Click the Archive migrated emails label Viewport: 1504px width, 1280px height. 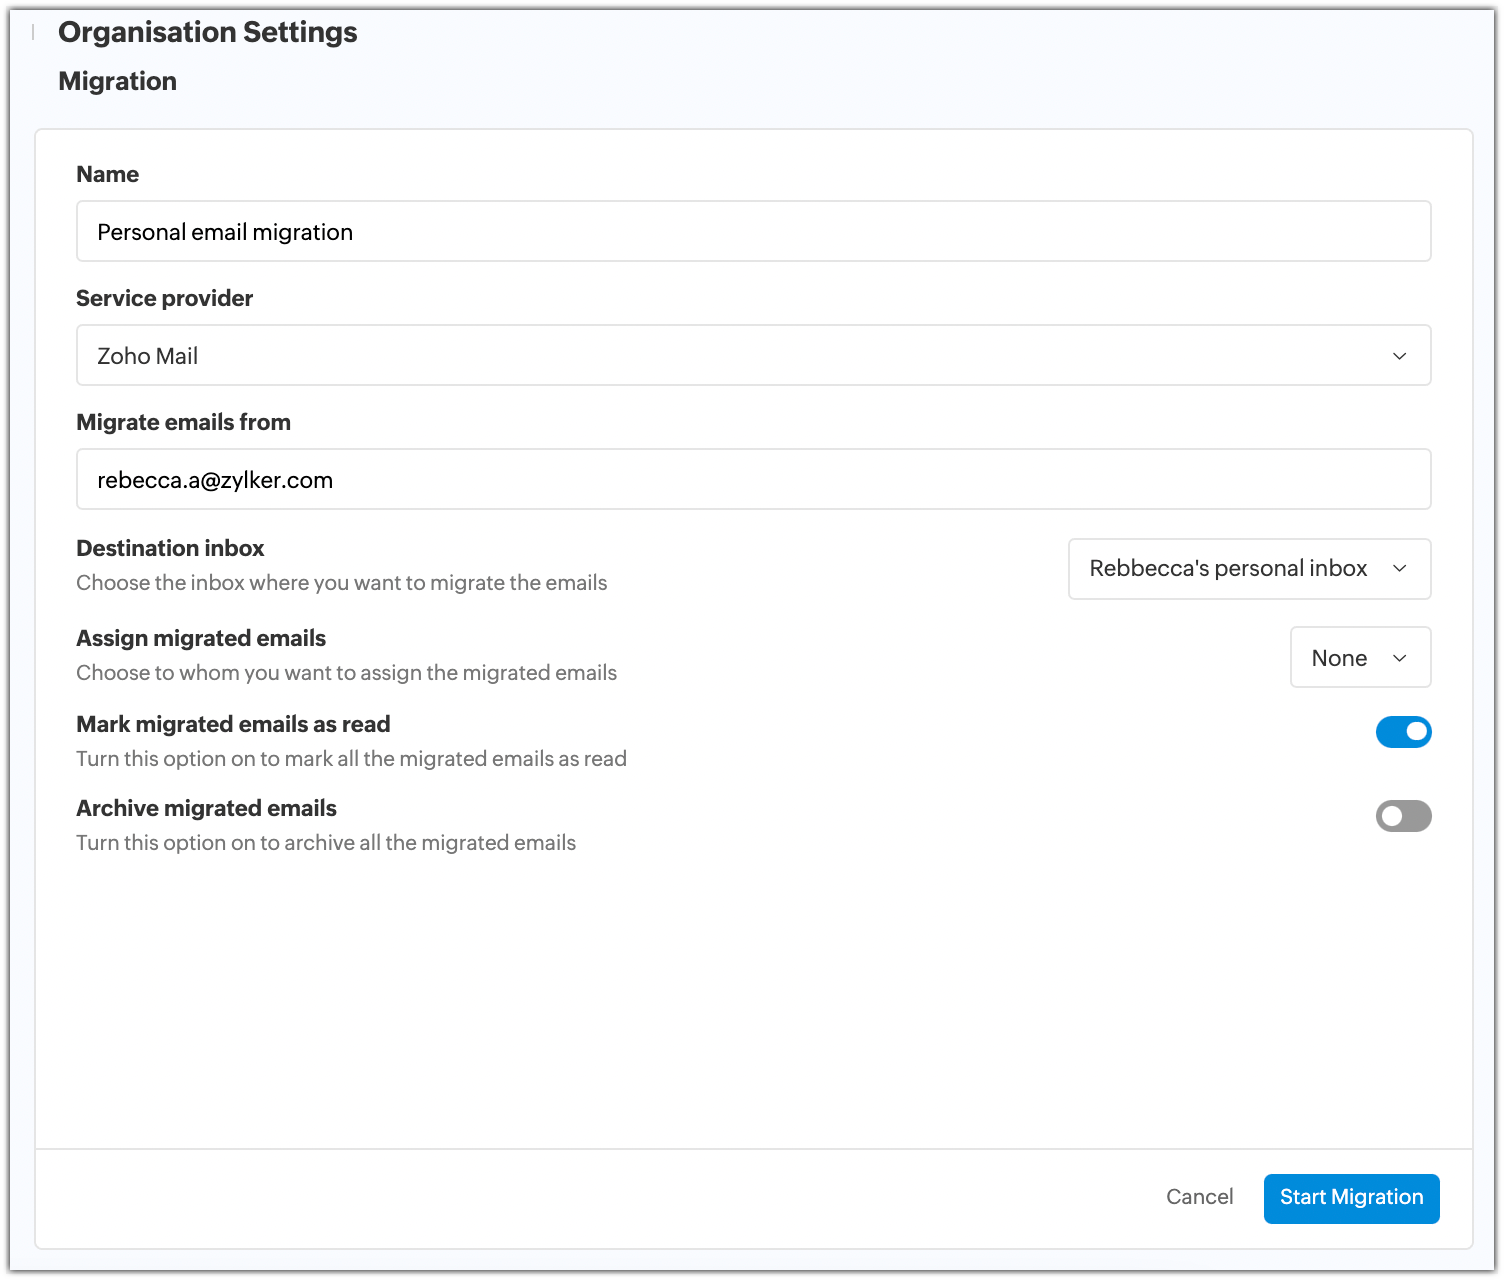(206, 808)
